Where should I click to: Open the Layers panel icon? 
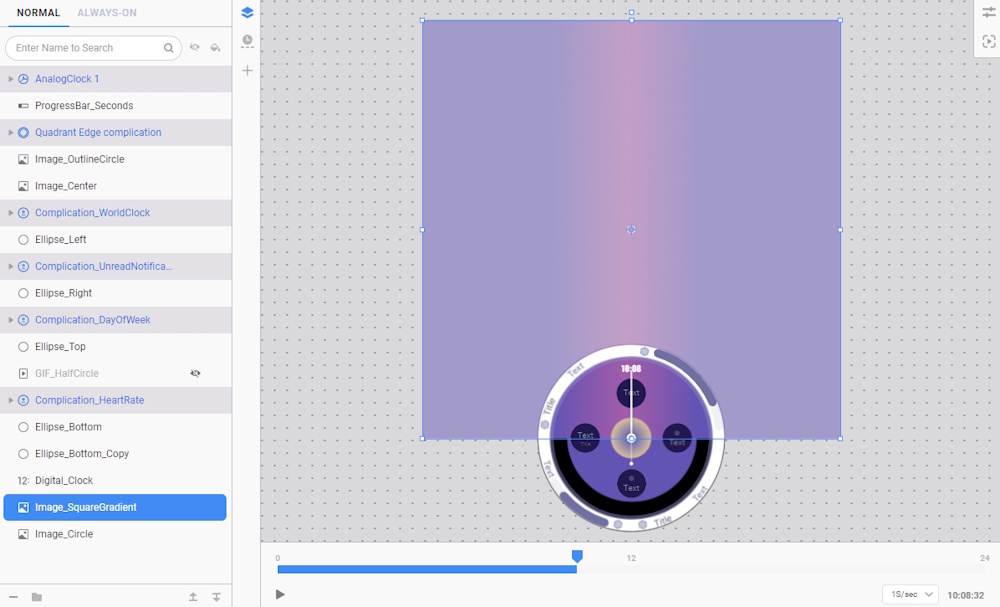247,13
